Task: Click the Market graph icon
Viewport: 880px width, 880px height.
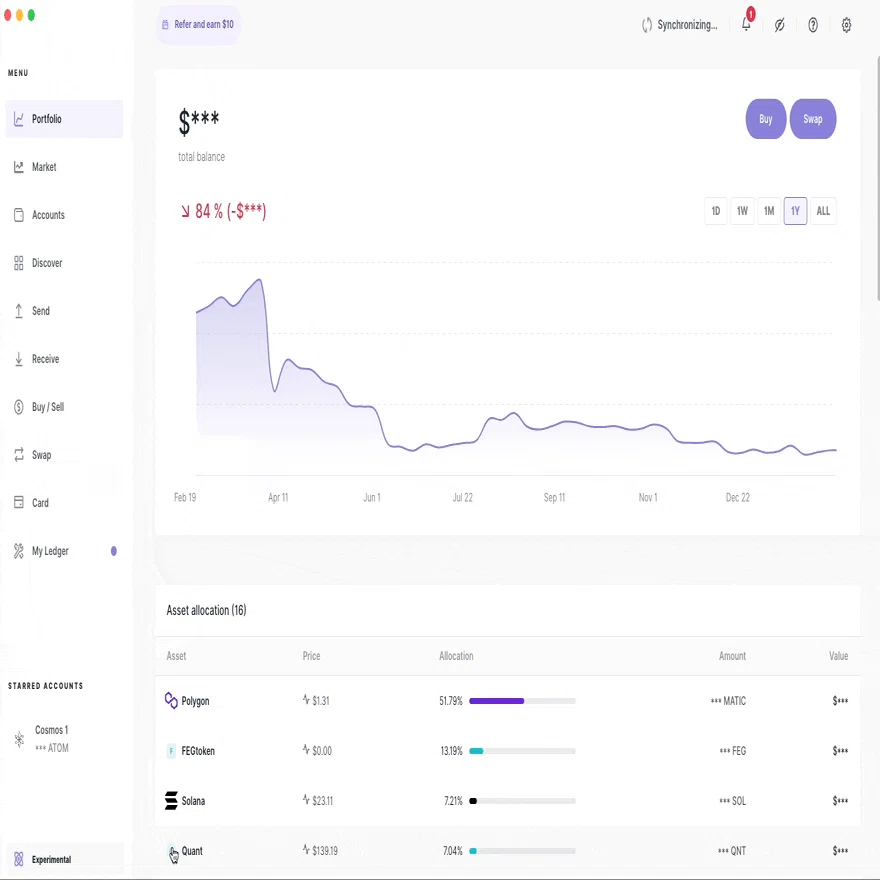Action: pyautogui.click(x=19, y=167)
